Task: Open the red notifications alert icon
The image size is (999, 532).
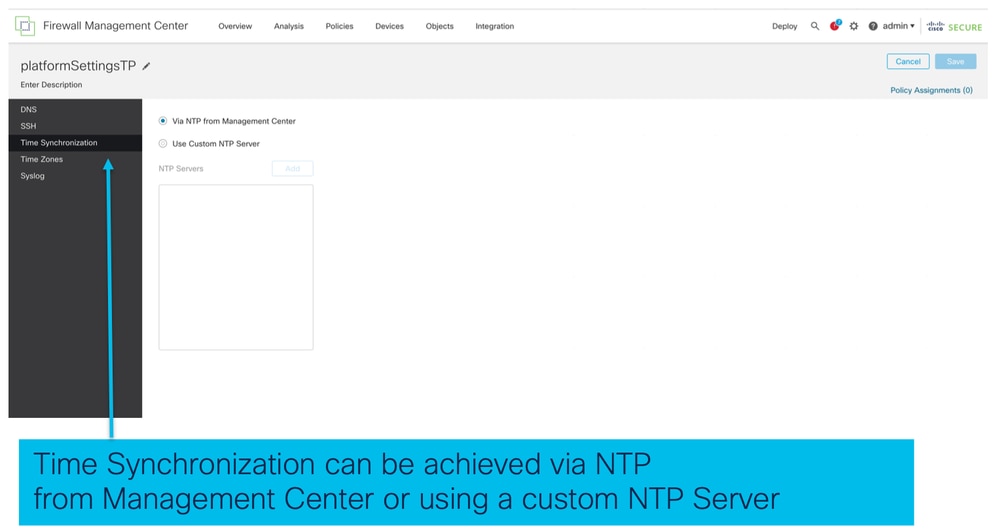Action: [835, 25]
